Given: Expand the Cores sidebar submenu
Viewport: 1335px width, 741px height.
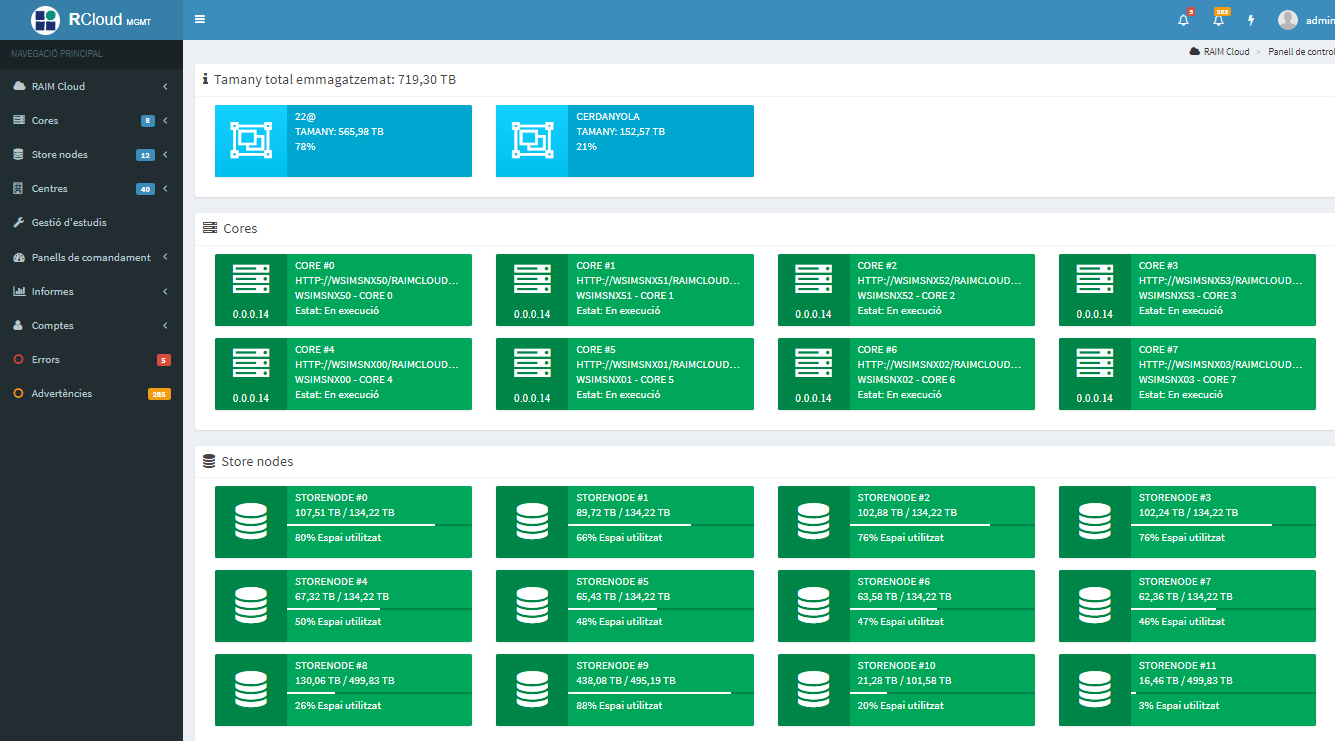Looking at the screenshot, I should (x=90, y=121).
